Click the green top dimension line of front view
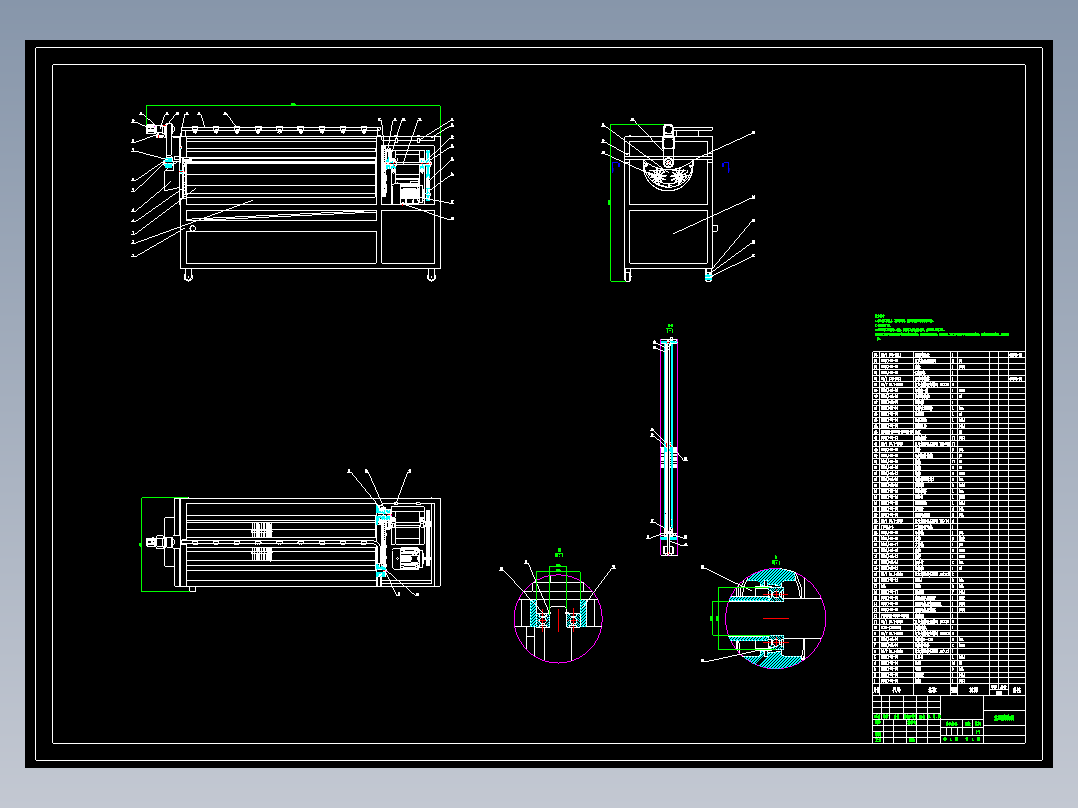Screen dimensions: 1078x808 [293, 105]
